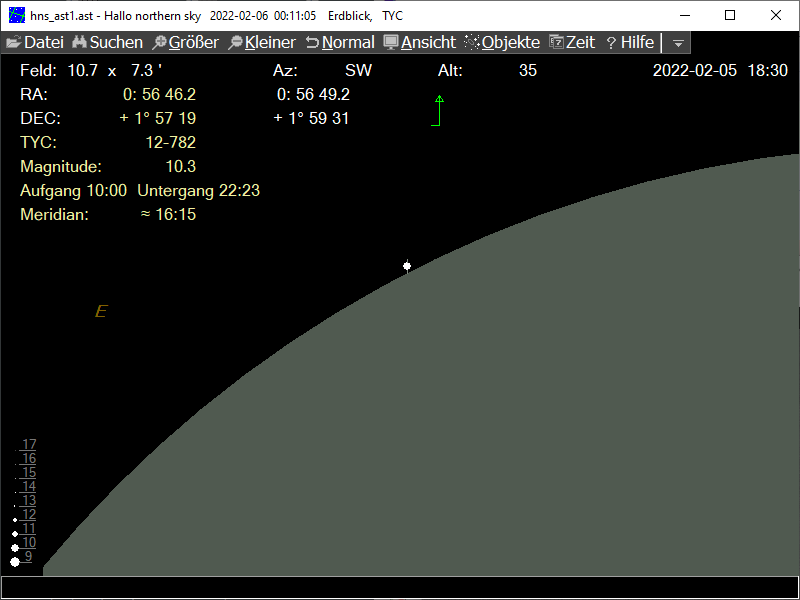Screen dimensions: 800x600
Task: Select magnitude limit 9 in the legend
Action: [29, 557]
